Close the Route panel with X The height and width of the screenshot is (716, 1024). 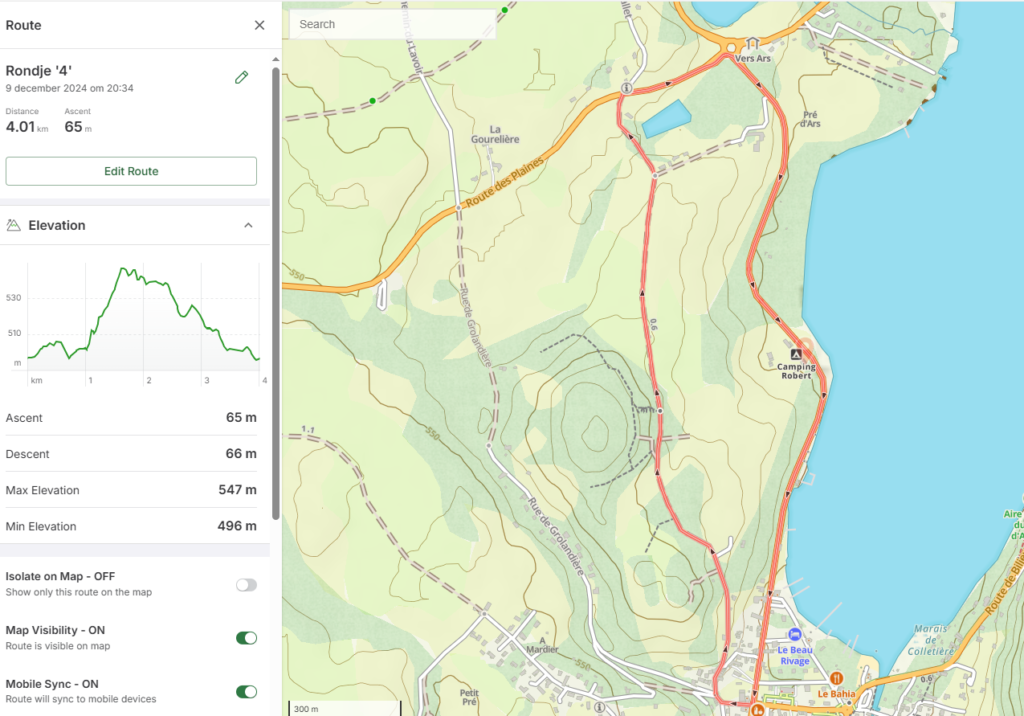tap(259, 25)
